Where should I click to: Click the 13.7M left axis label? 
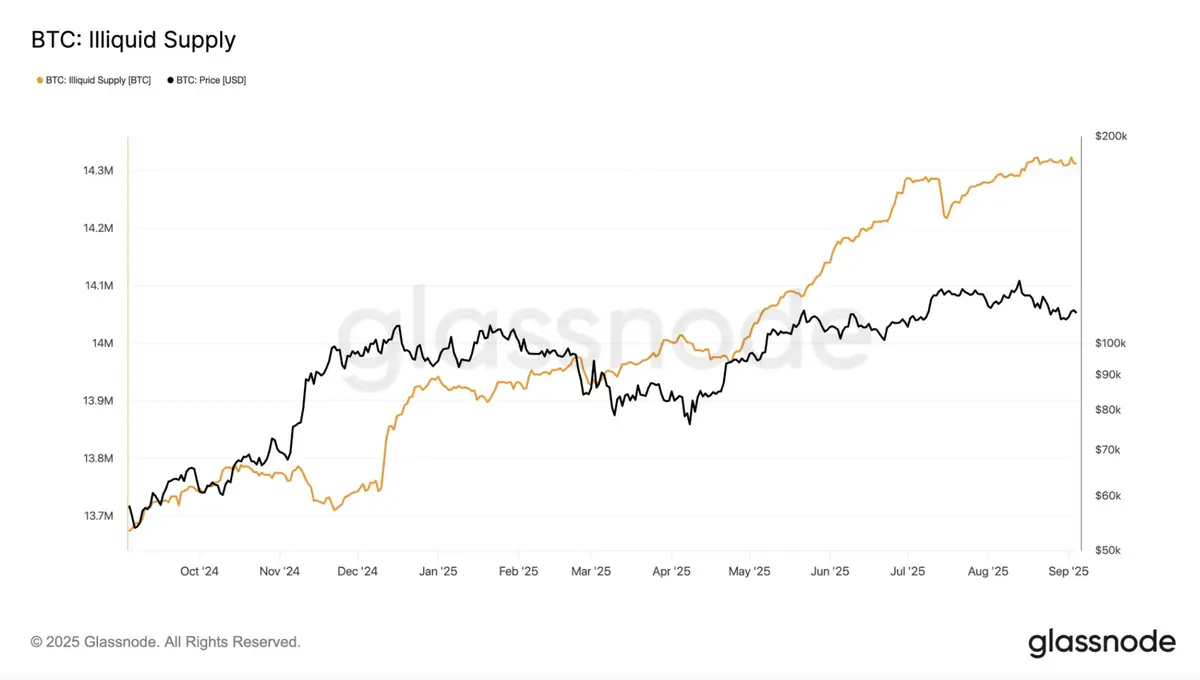point(98,516)
